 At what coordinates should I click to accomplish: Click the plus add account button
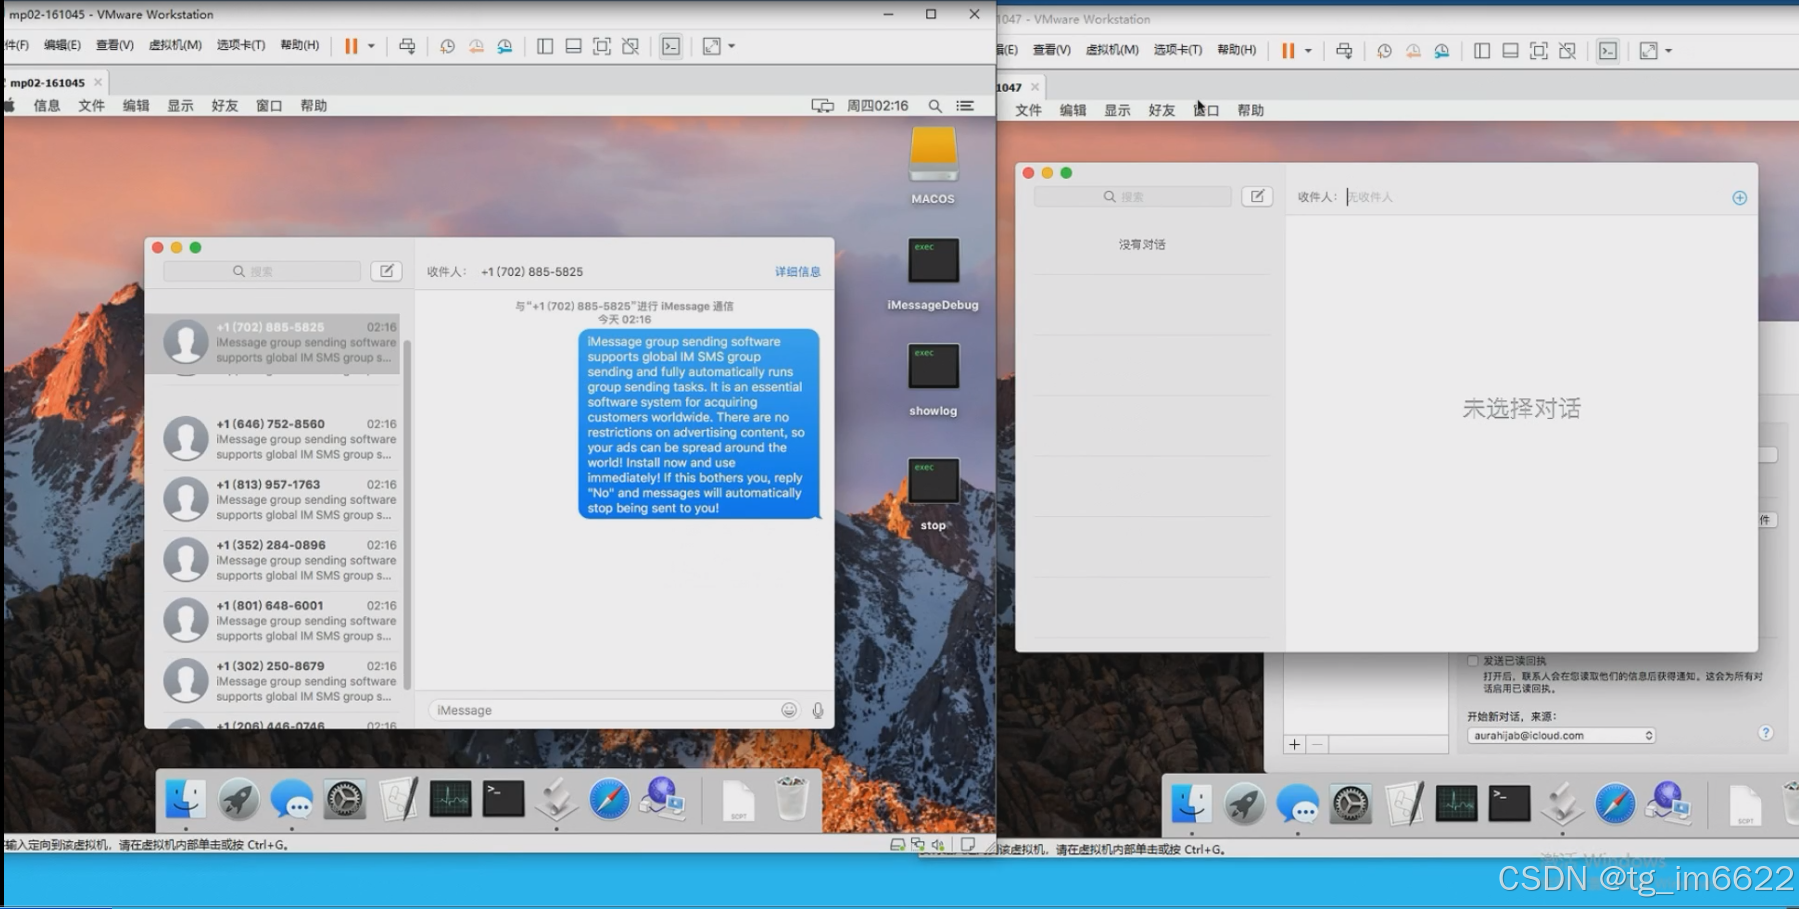[1295, 745]
